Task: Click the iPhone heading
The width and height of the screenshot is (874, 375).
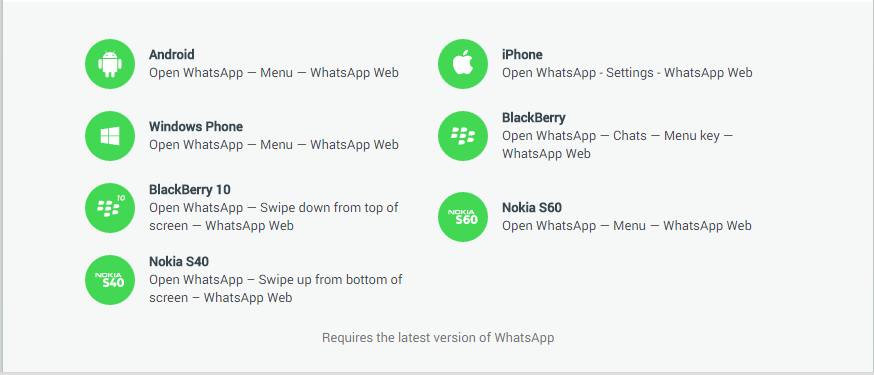Action: click(522, 55)
